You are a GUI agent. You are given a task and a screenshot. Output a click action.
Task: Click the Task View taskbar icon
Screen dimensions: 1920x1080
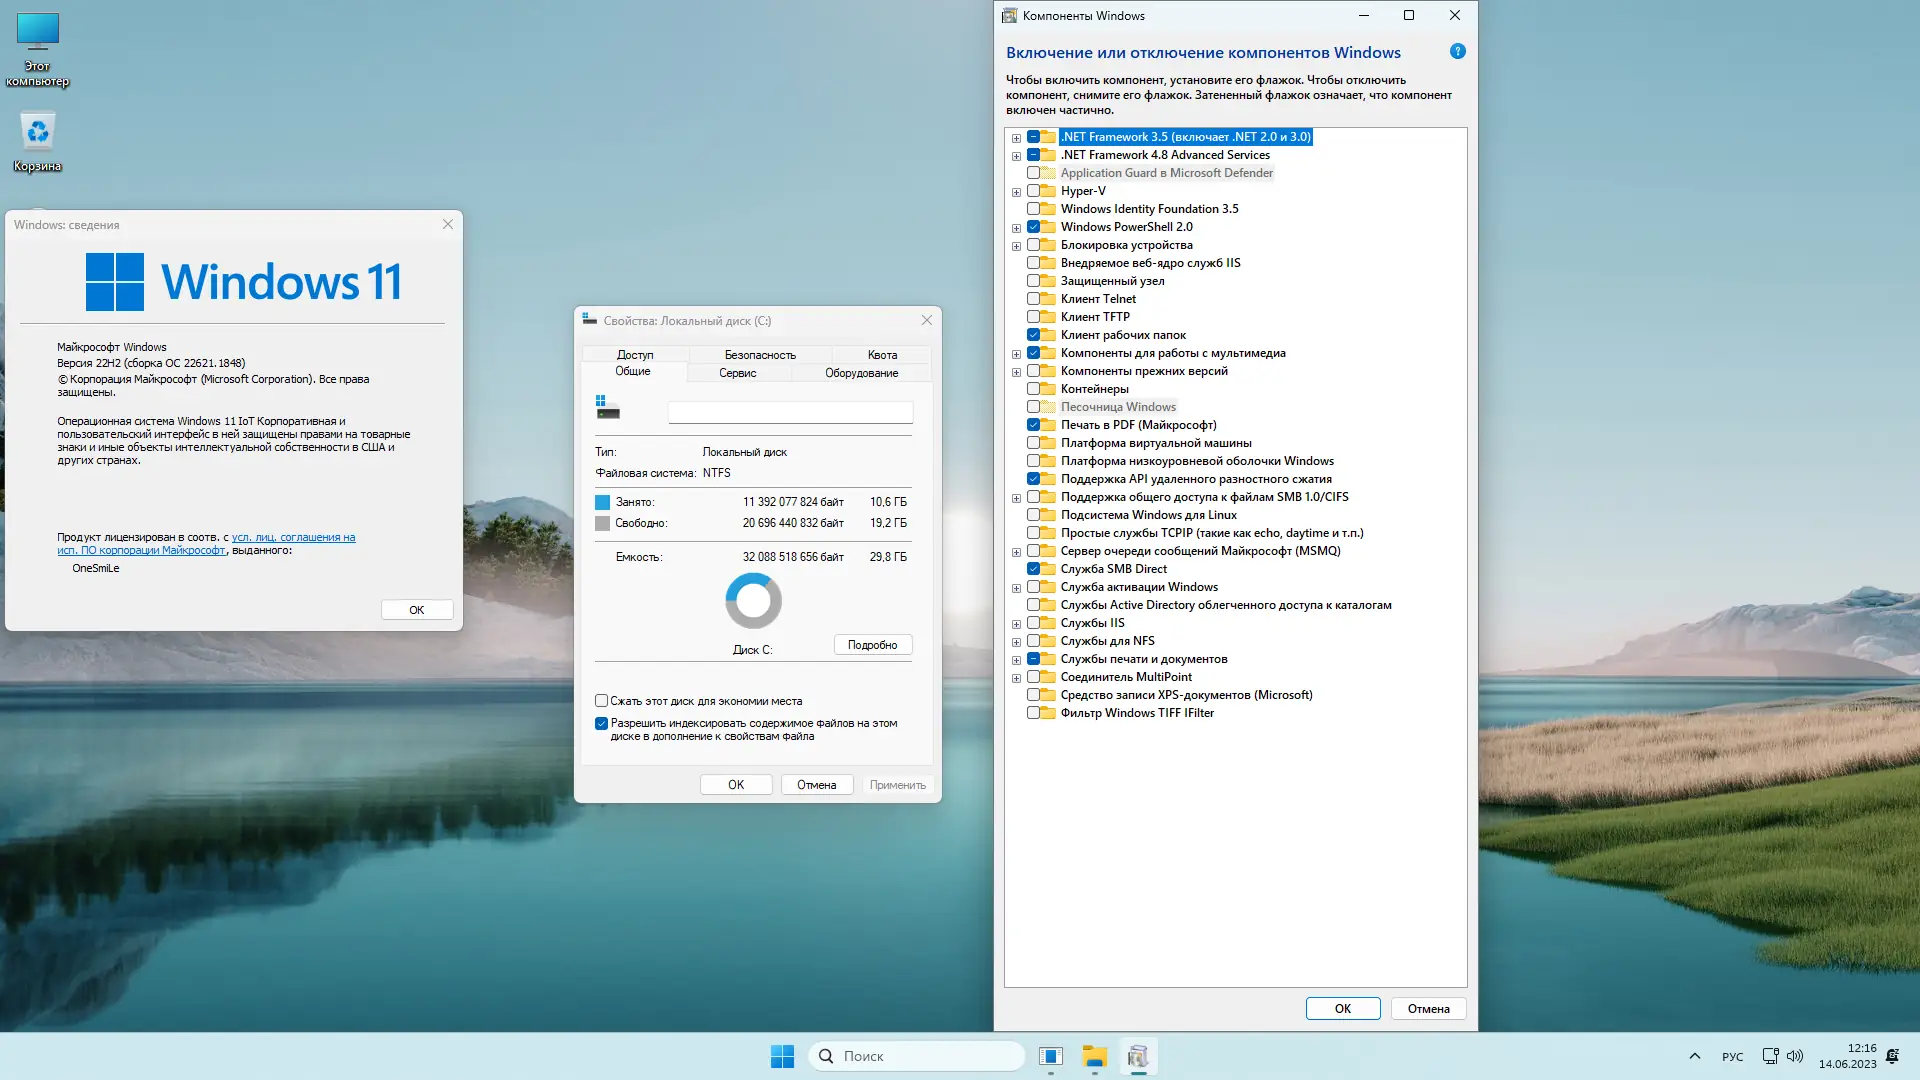pos(1050,1056)
